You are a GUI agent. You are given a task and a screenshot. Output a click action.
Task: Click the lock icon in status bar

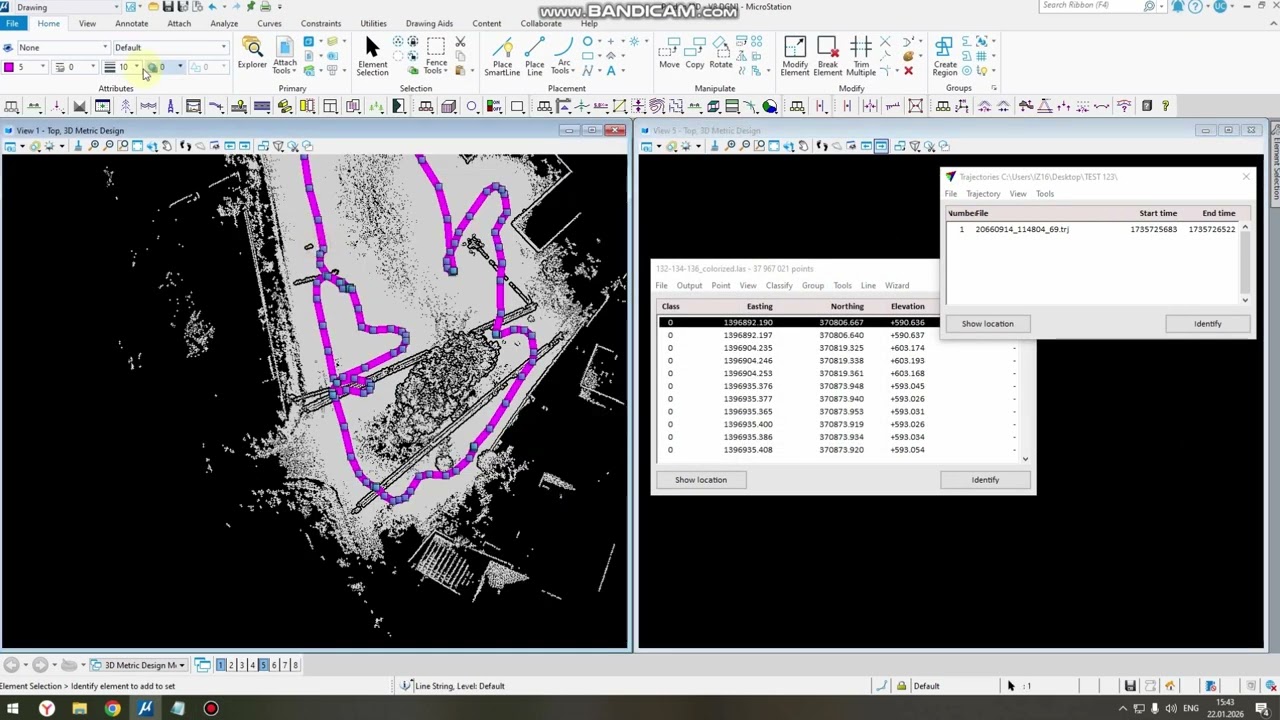901,686
